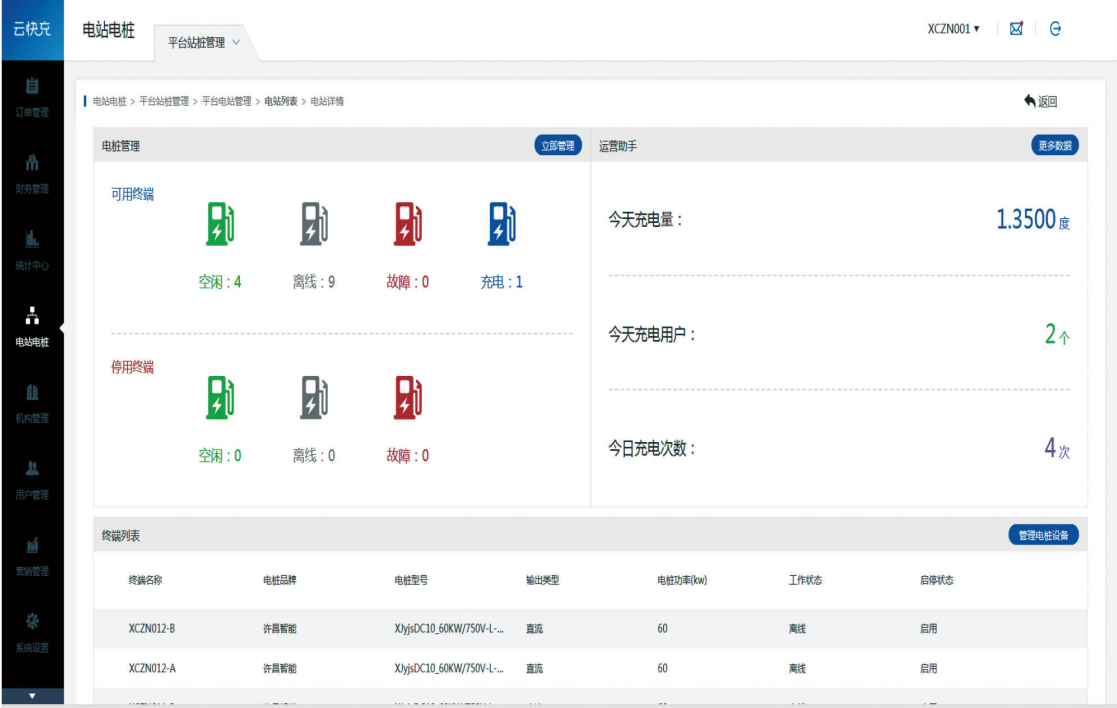Click the 立即管理 button
The width and height of the screenshot is (1117, 708).
(x=557, y=146)
